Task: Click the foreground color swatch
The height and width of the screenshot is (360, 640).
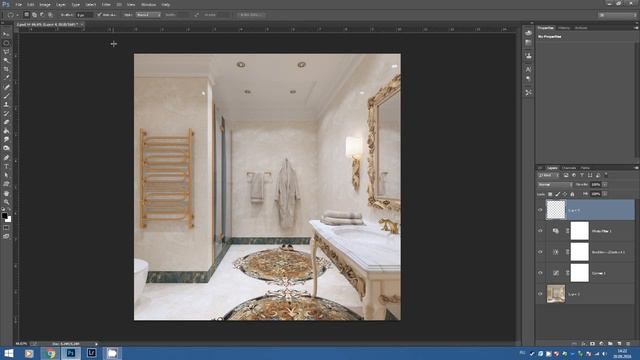Action: point(4,216)
